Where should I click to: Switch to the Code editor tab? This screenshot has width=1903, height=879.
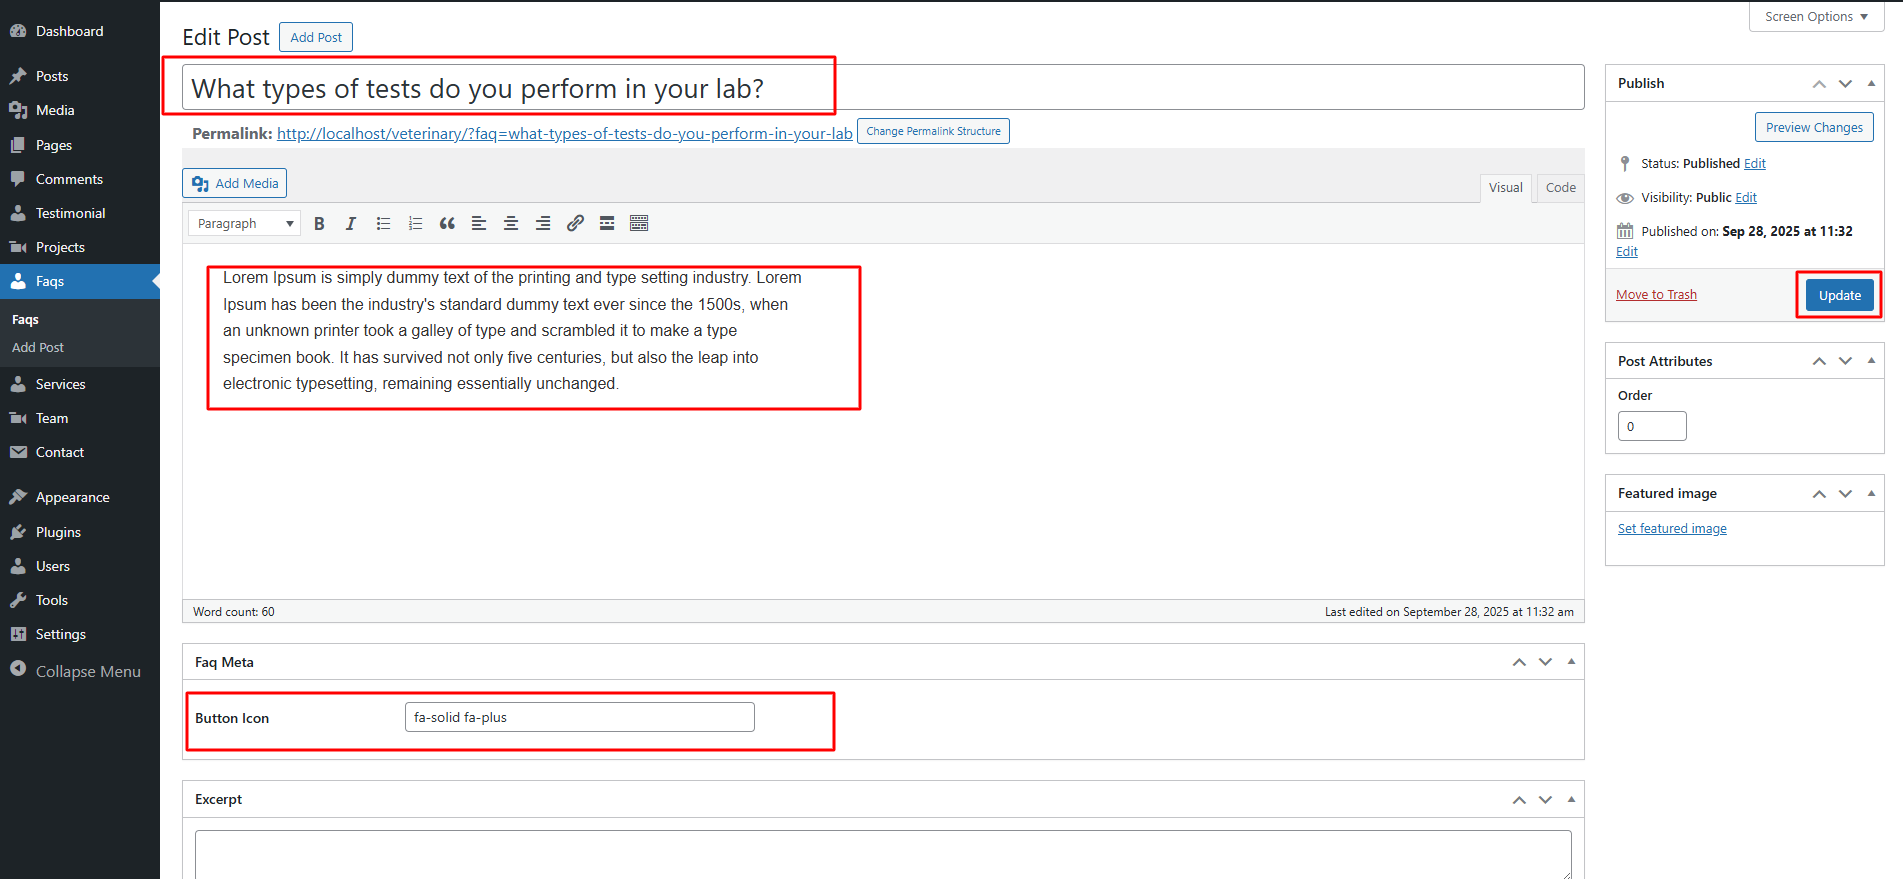[x=1560, y=188]
